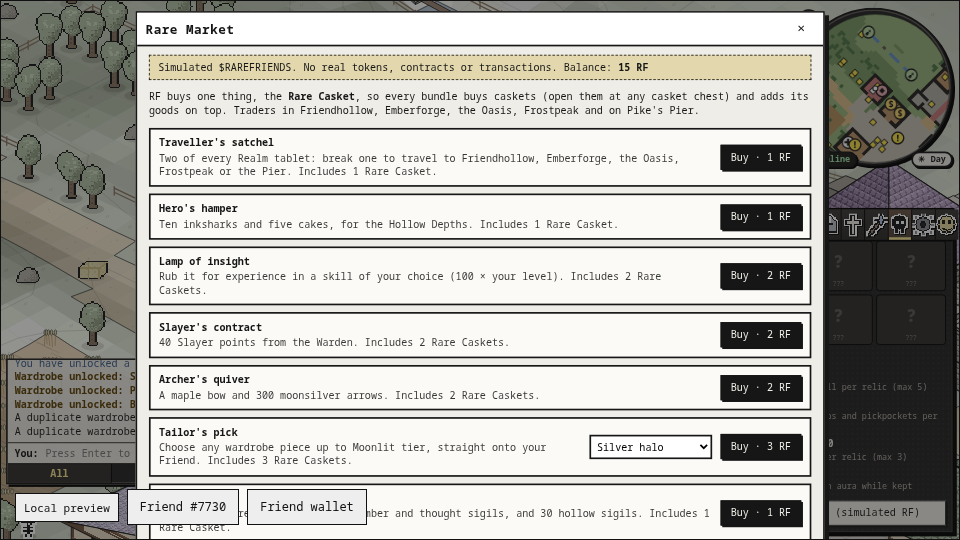The height and width of the screenshot is (540, 960).
Task: Close the Rare Market dialog
Action: coord(801,29)
